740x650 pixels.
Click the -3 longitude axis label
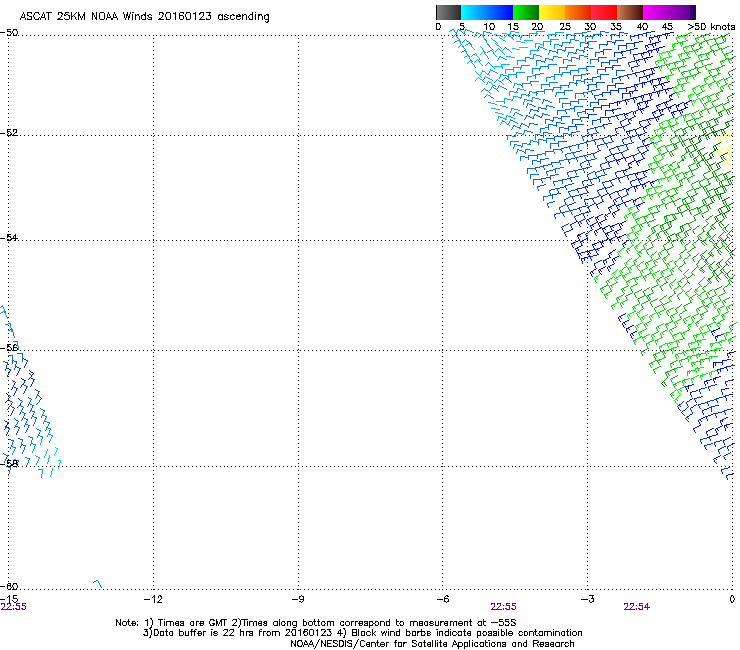[x=587, y=599]
